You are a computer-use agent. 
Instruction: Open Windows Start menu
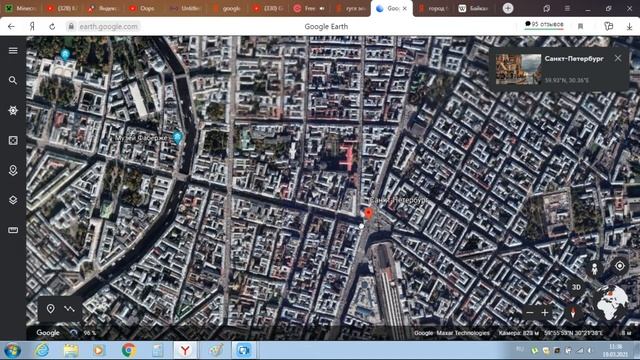[x=12, y=350]
